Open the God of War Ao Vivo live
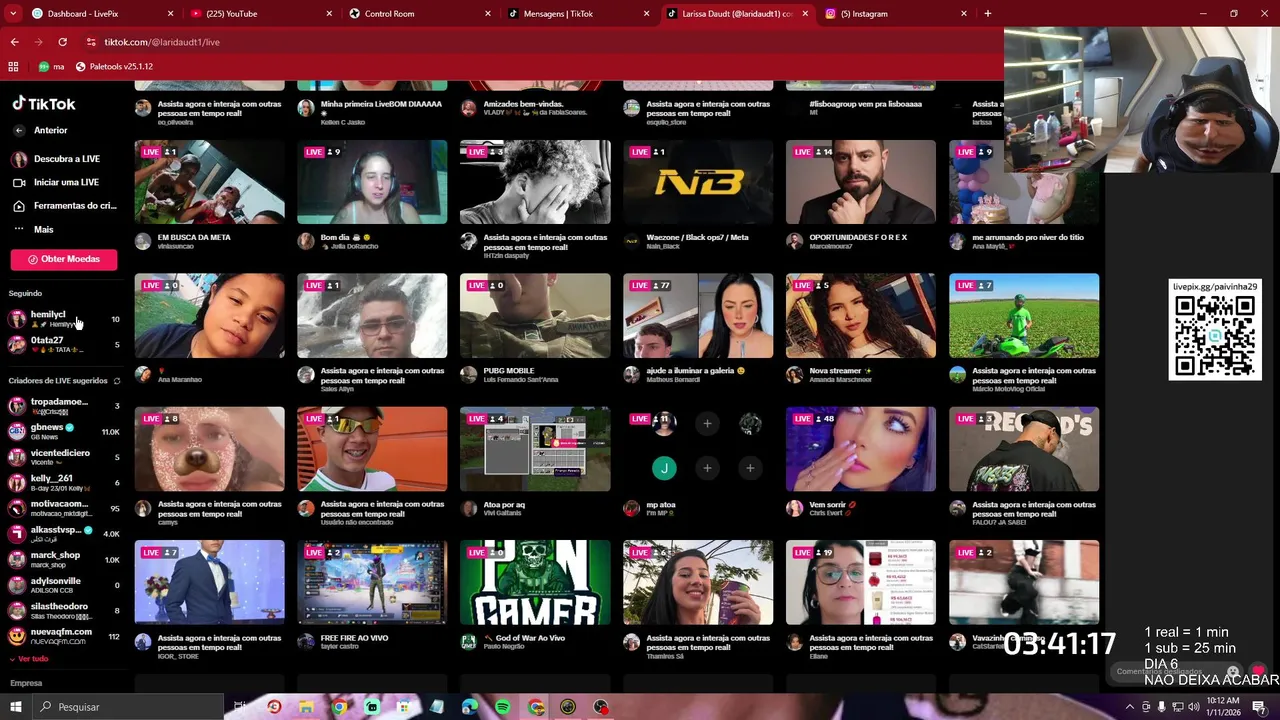The width and height of the screenshot is (1280, 720). [535, 582]
